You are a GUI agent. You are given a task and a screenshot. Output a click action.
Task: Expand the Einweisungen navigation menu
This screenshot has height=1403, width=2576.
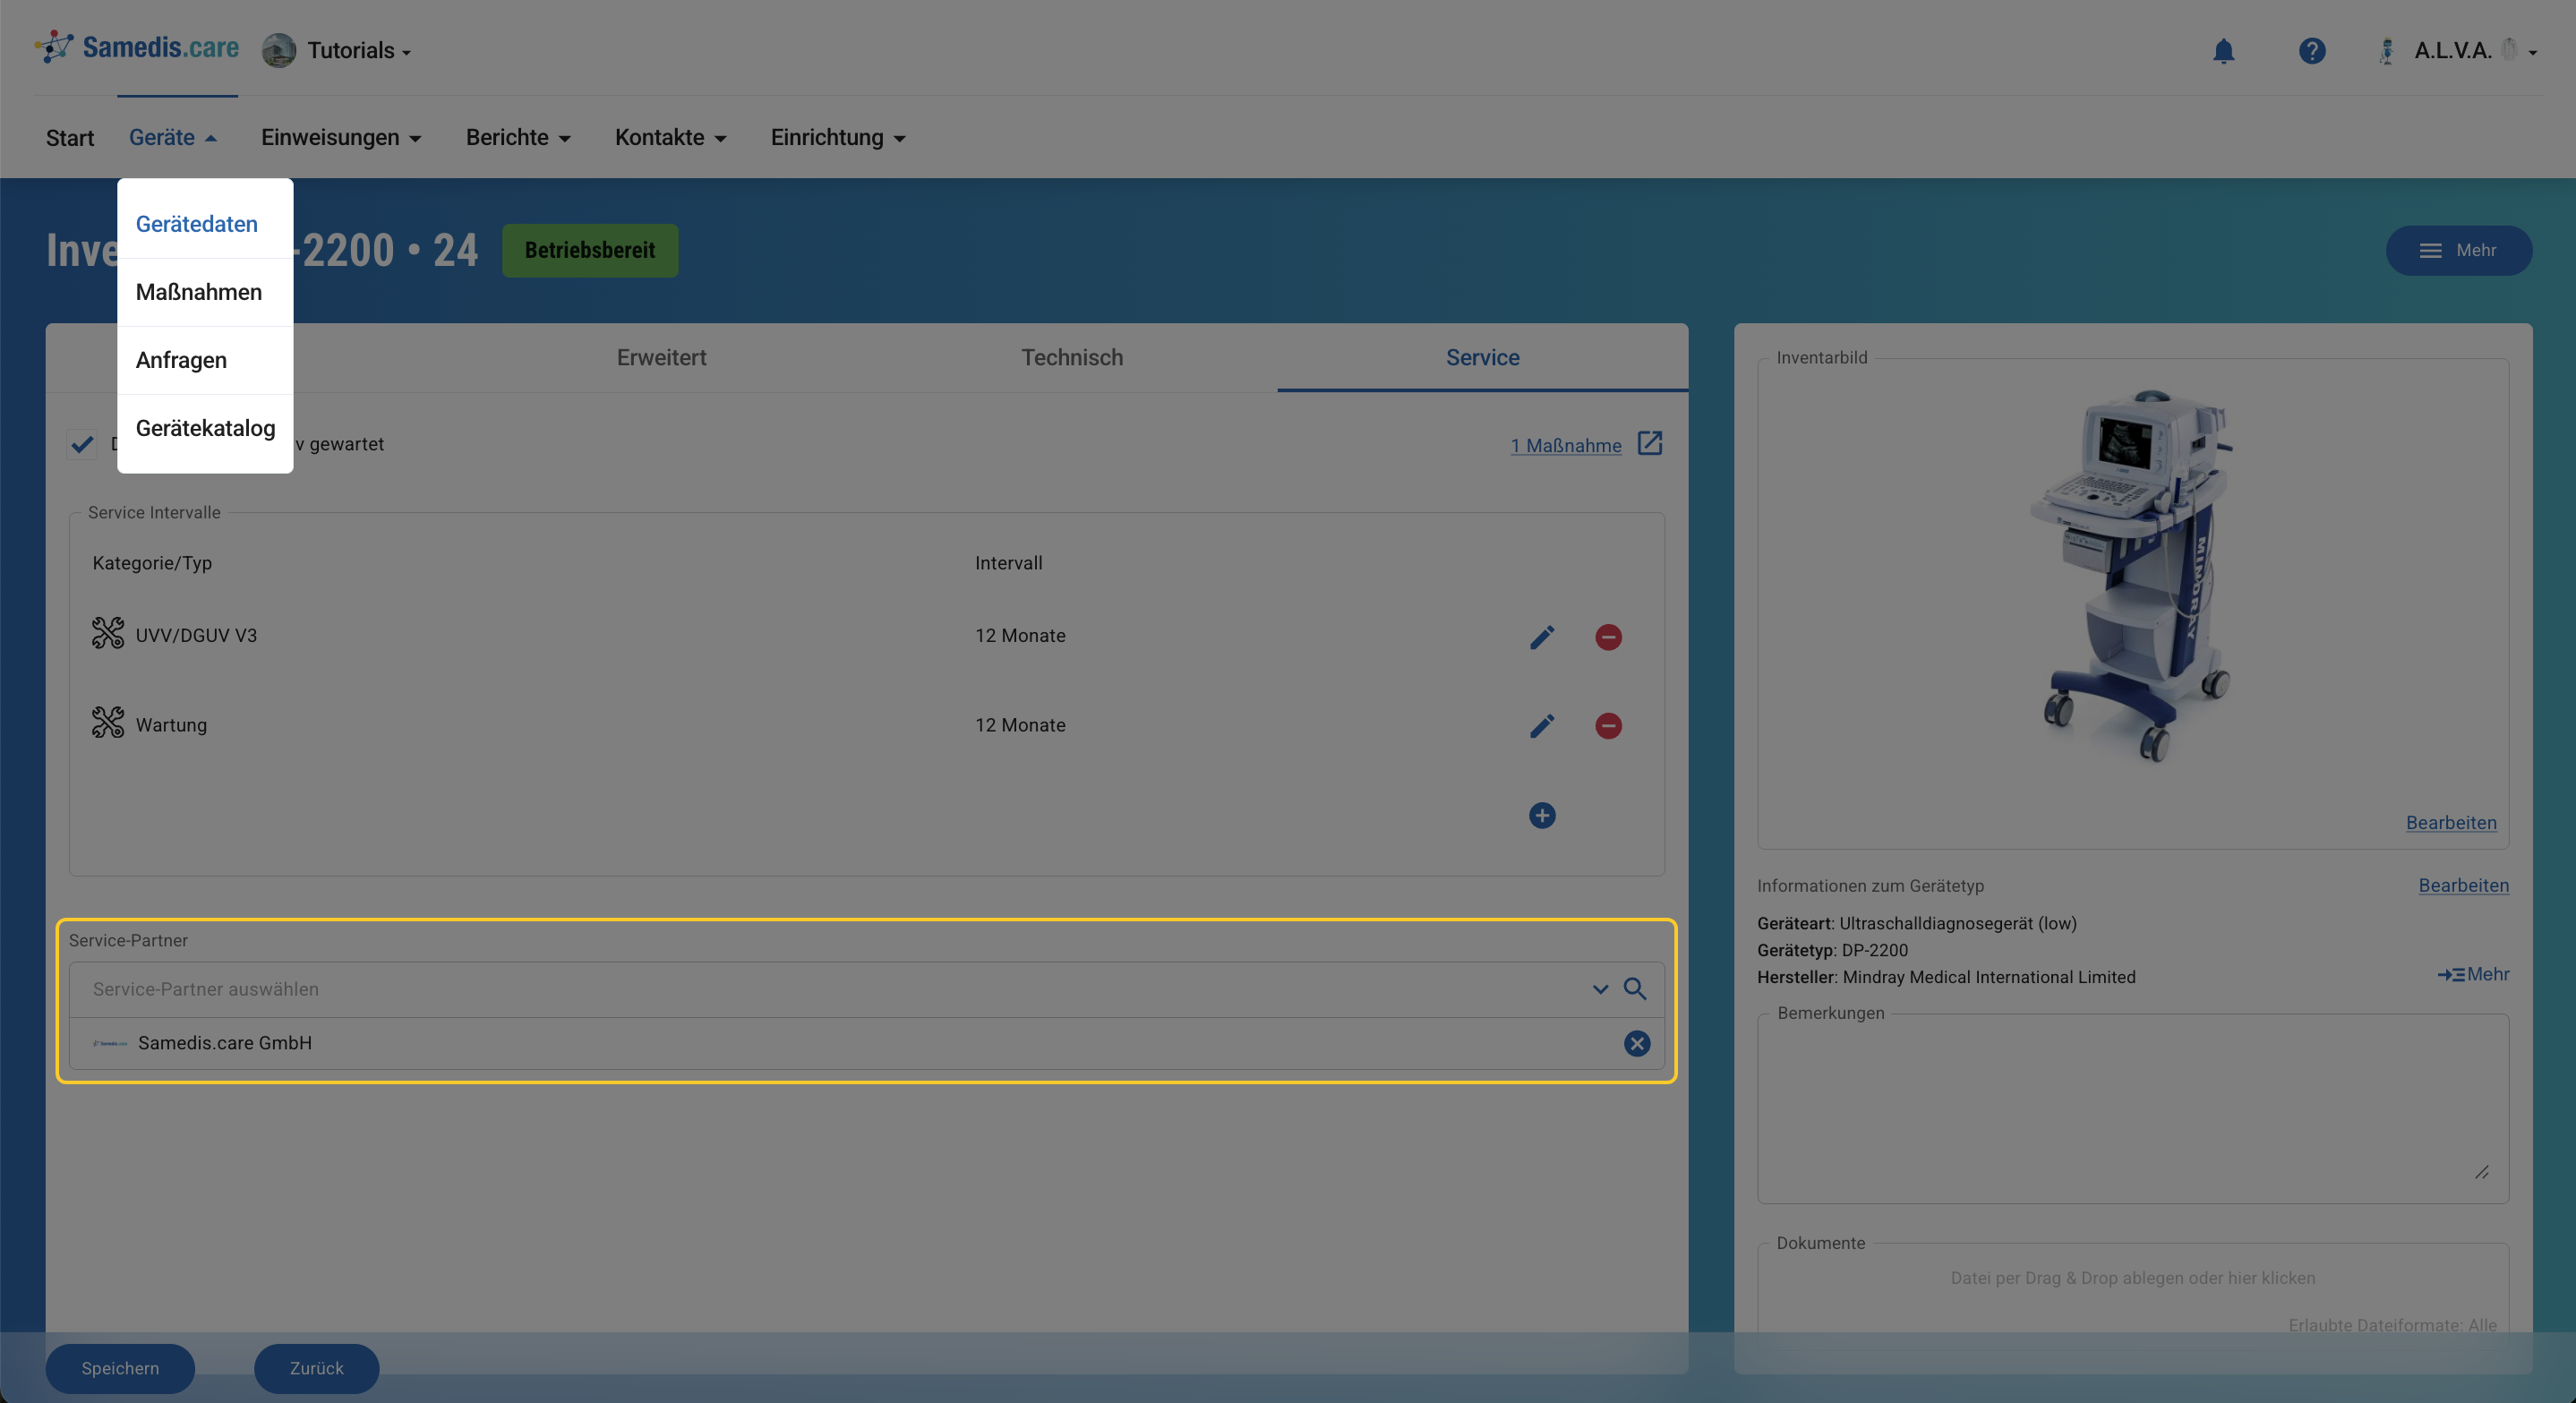click(340, 138)
